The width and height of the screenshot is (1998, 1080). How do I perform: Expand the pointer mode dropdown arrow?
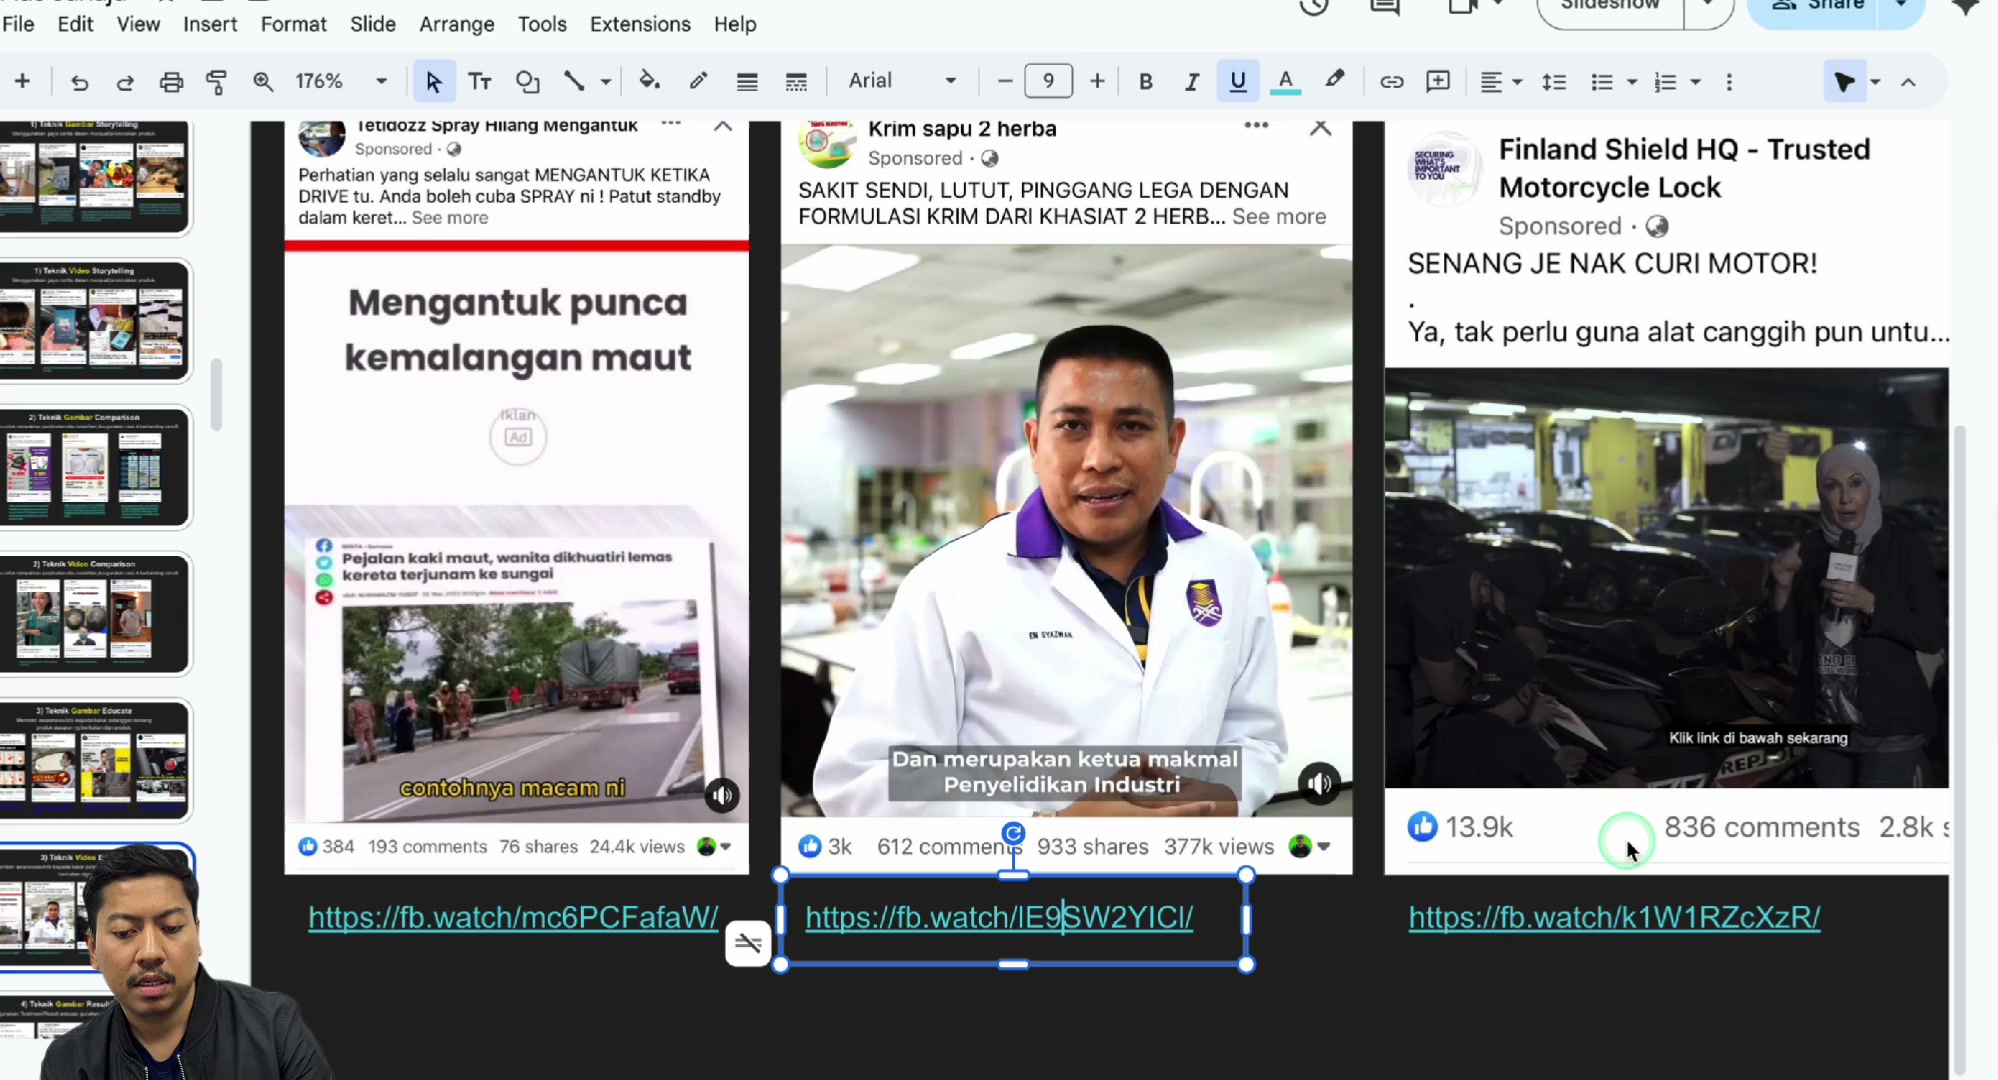[1875, 82]
